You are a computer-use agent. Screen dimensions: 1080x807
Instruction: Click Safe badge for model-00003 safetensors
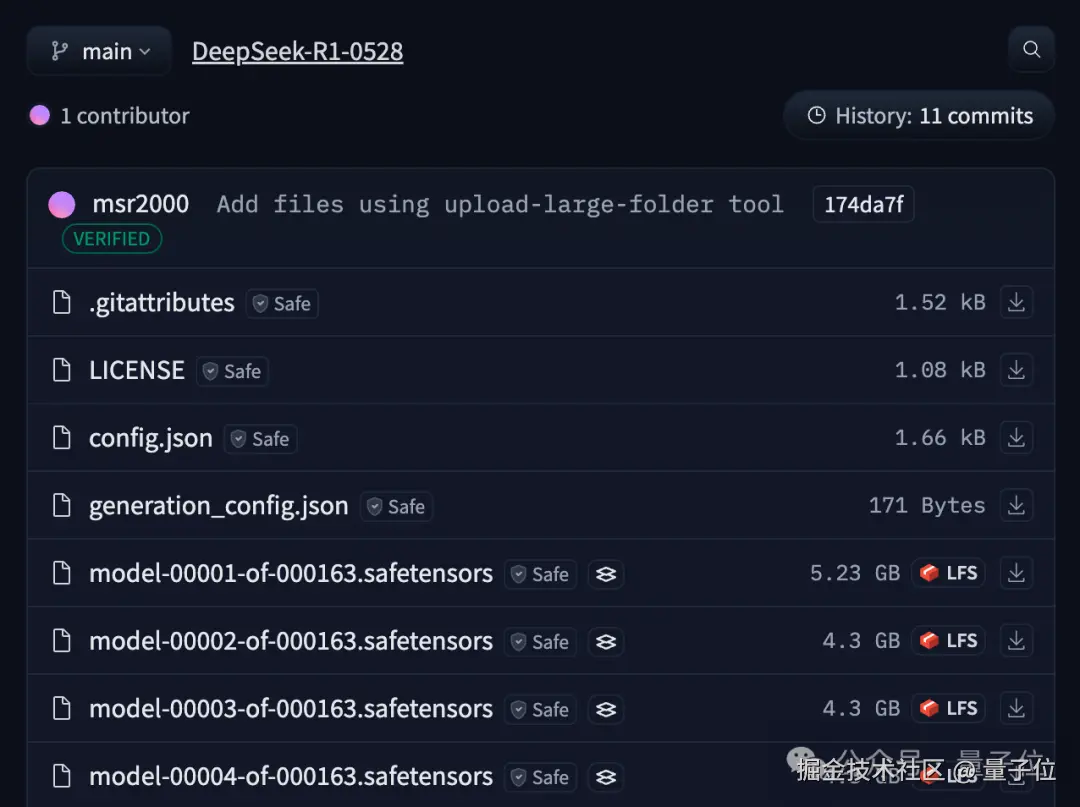click(x=541, y=709)
